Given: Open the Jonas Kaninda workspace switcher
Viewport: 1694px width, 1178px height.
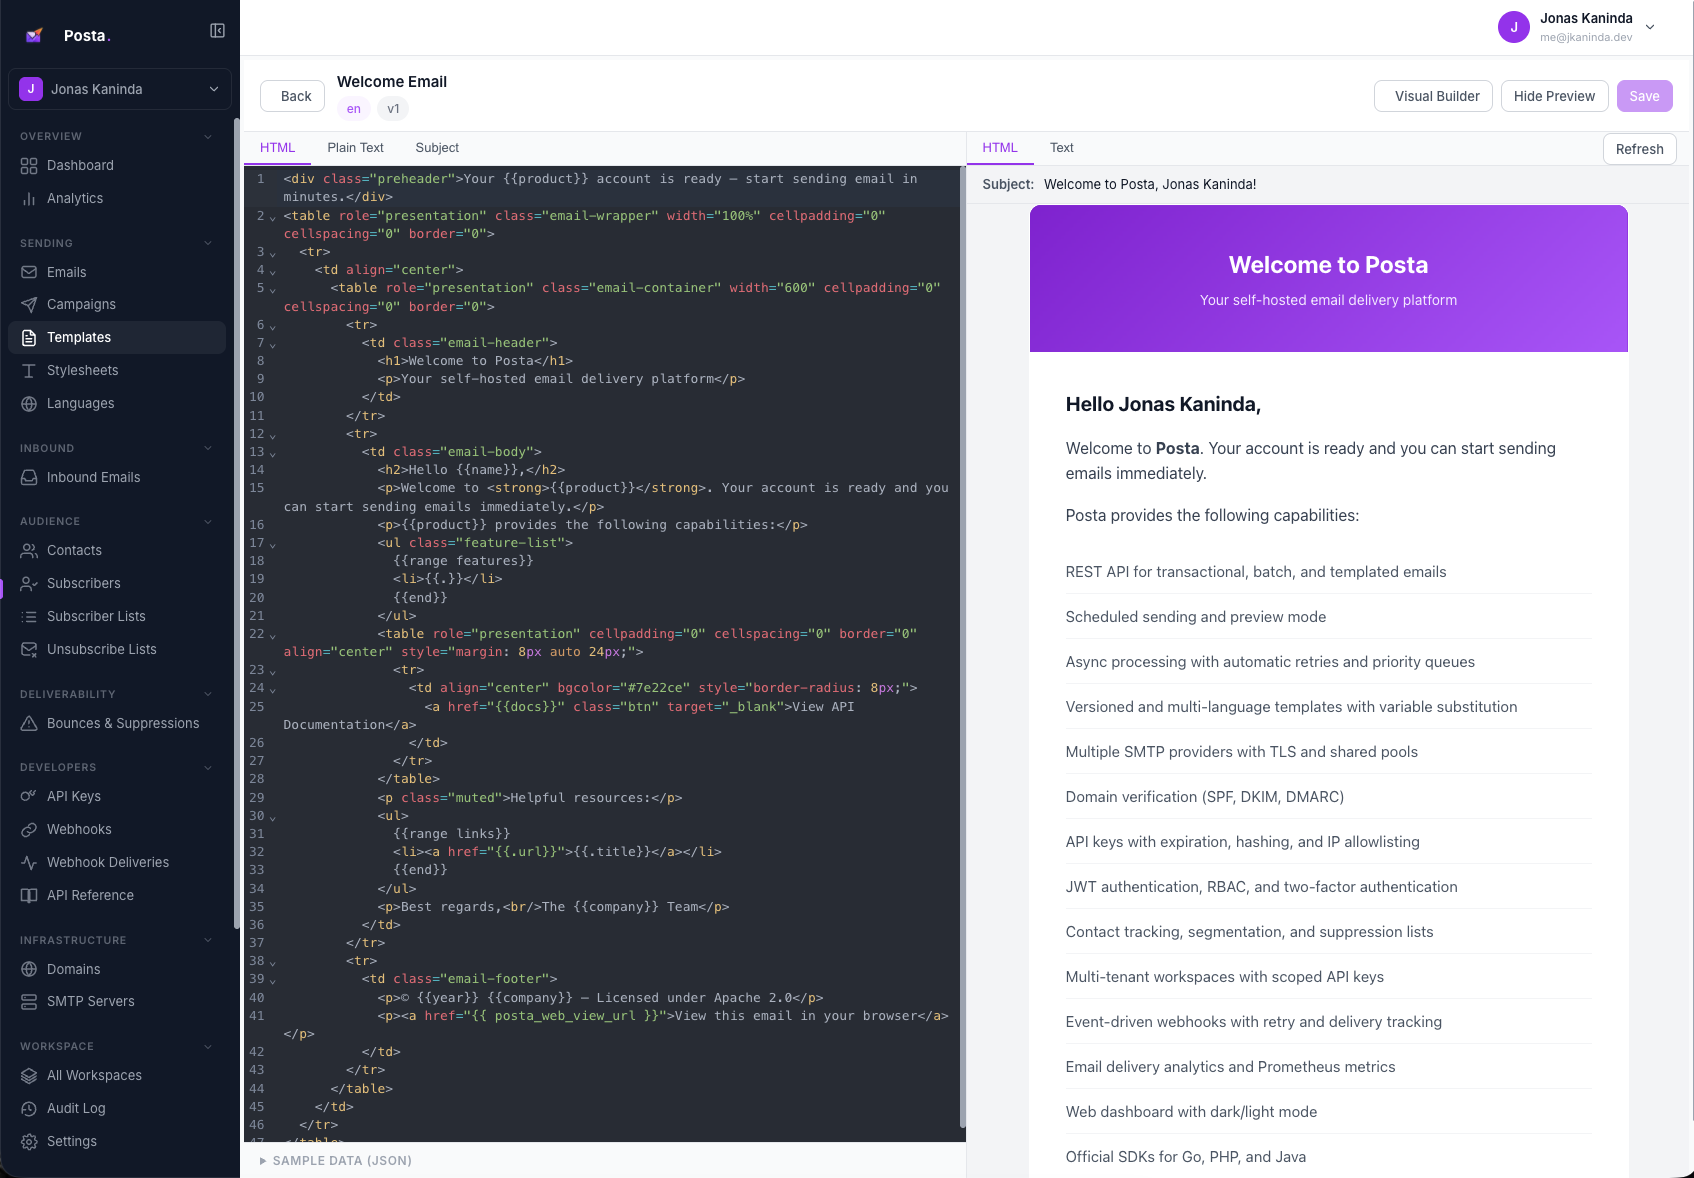Looking at the screenshot, I should click(120, 89).
